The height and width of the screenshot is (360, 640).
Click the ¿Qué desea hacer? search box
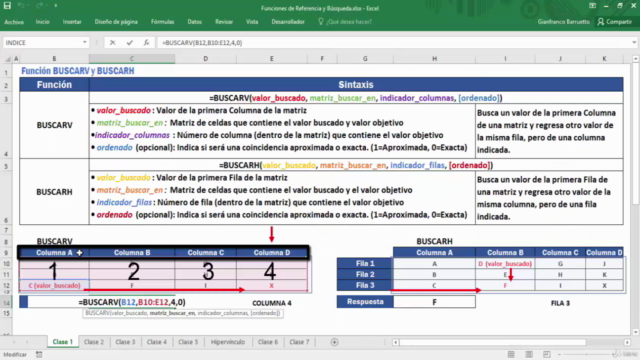click(x=345, y=22)
